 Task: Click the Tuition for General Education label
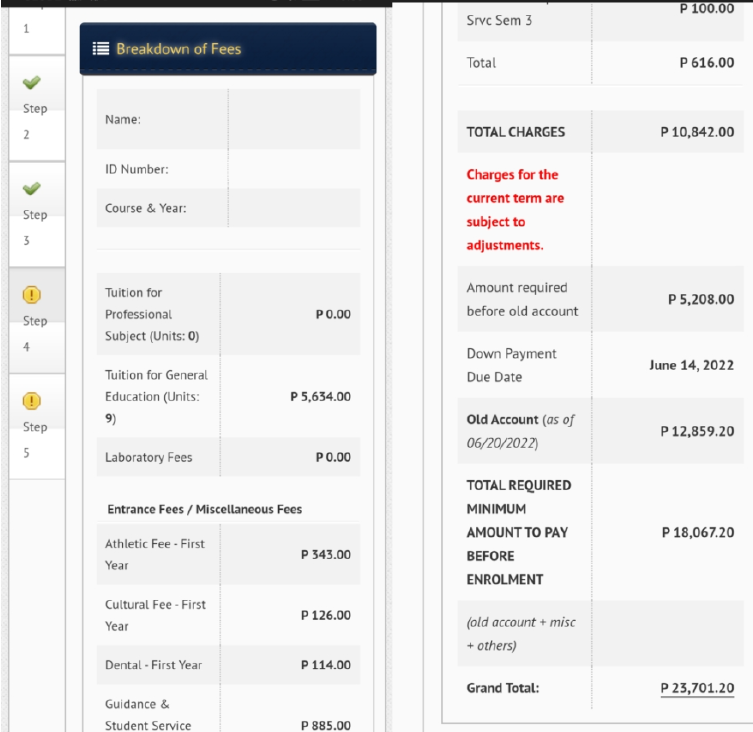click(157, 397)
